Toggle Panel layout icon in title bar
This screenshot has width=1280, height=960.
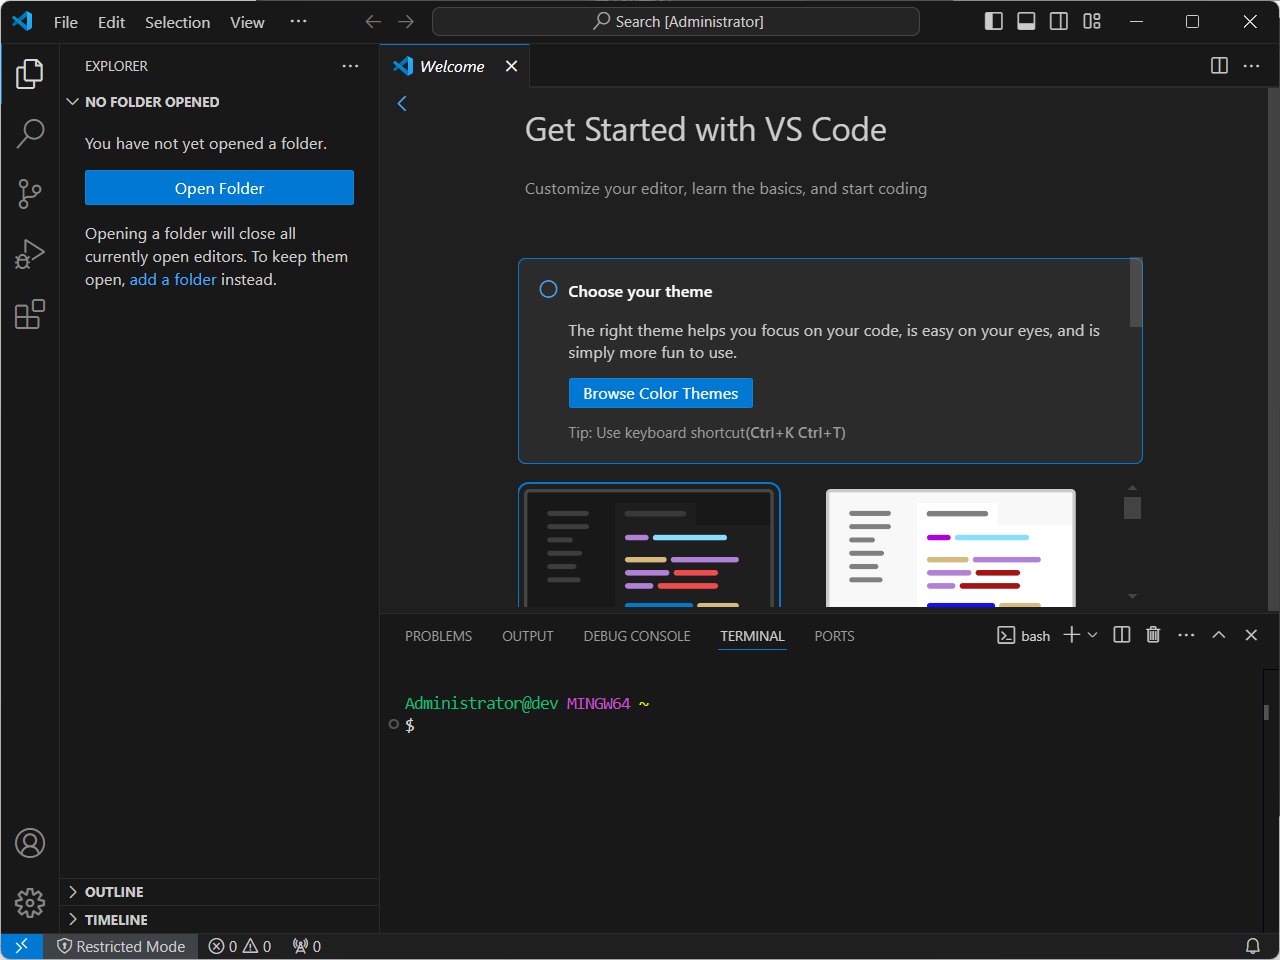coord(1026,21)
